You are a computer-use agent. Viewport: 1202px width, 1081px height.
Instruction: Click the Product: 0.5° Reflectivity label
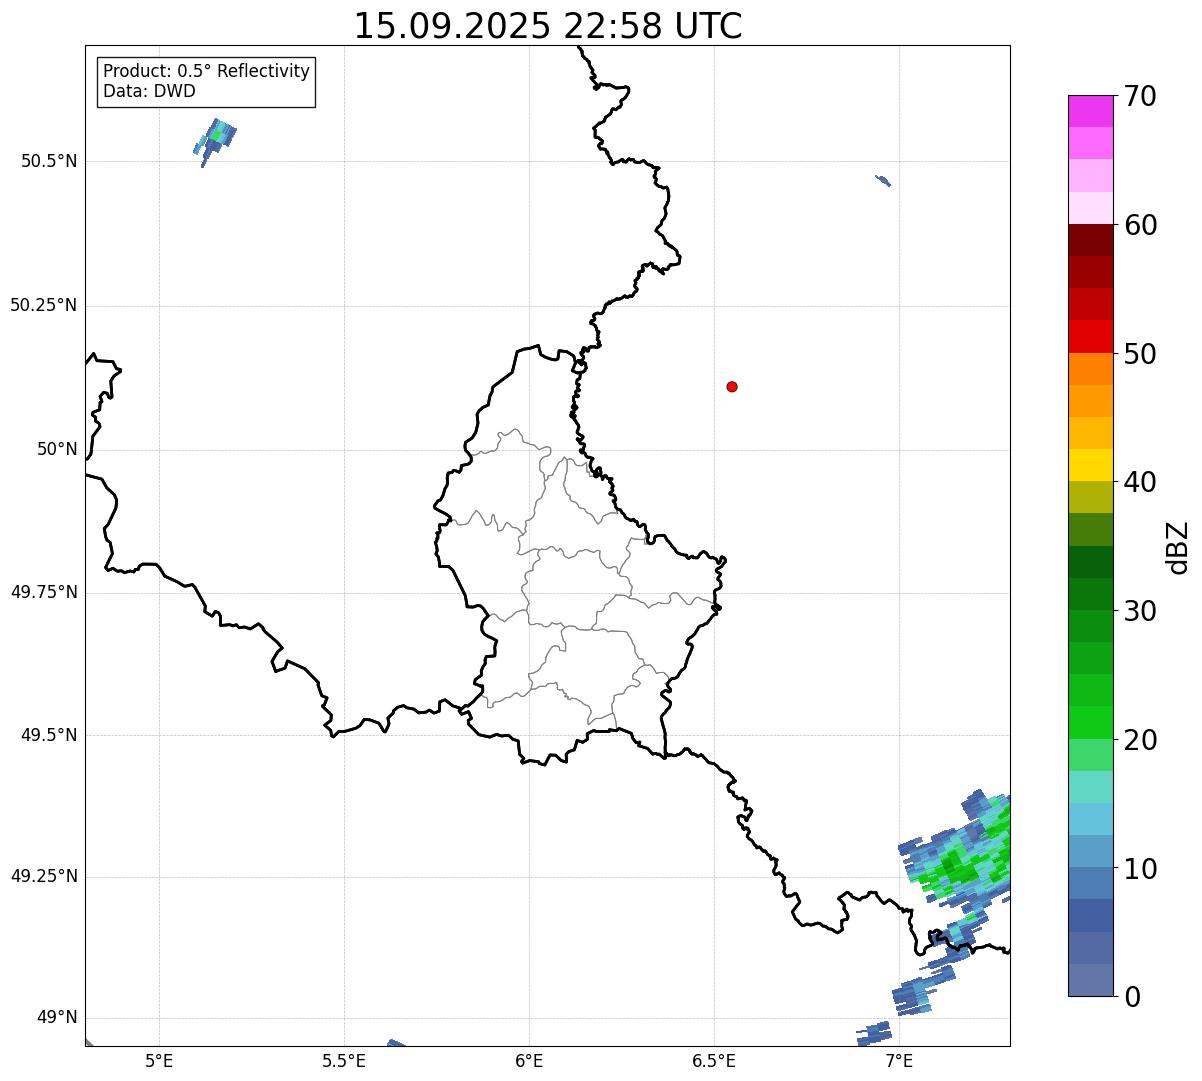(x=207, y=72)
